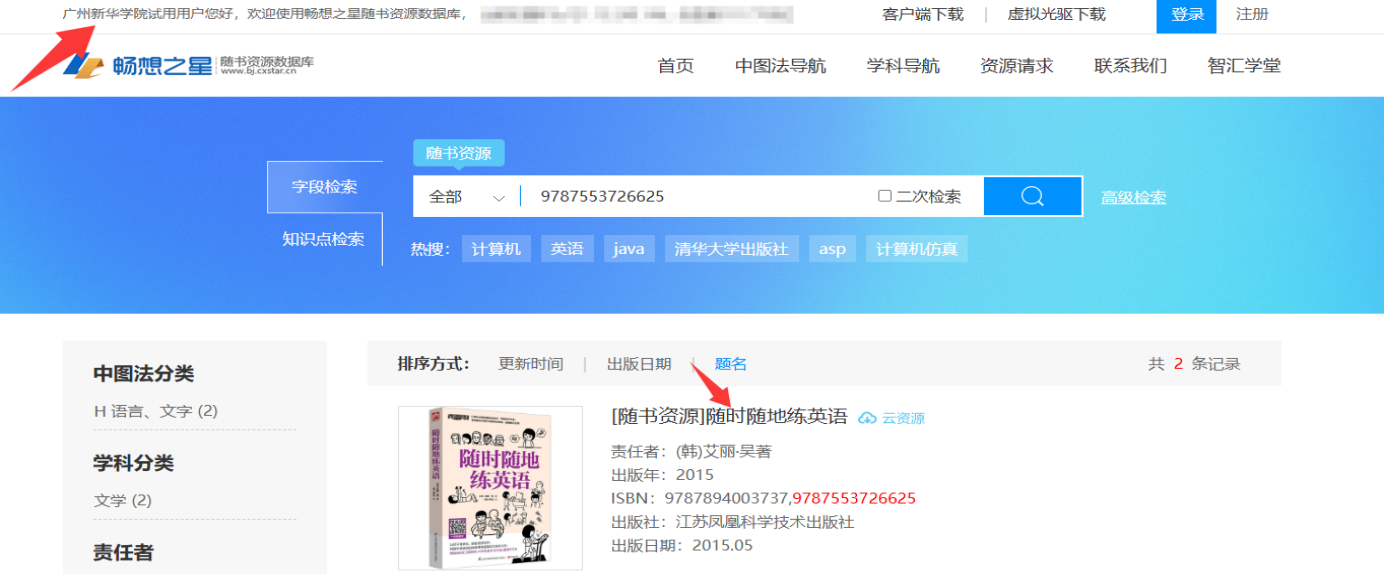Open the [随书资源]随时随地练英语 title link
Screen dimensions: 1384x574
click(729, 417)
